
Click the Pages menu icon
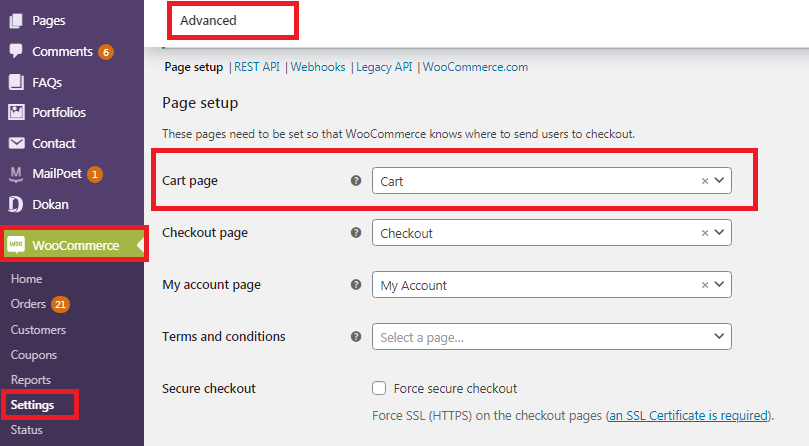[16, 21]
